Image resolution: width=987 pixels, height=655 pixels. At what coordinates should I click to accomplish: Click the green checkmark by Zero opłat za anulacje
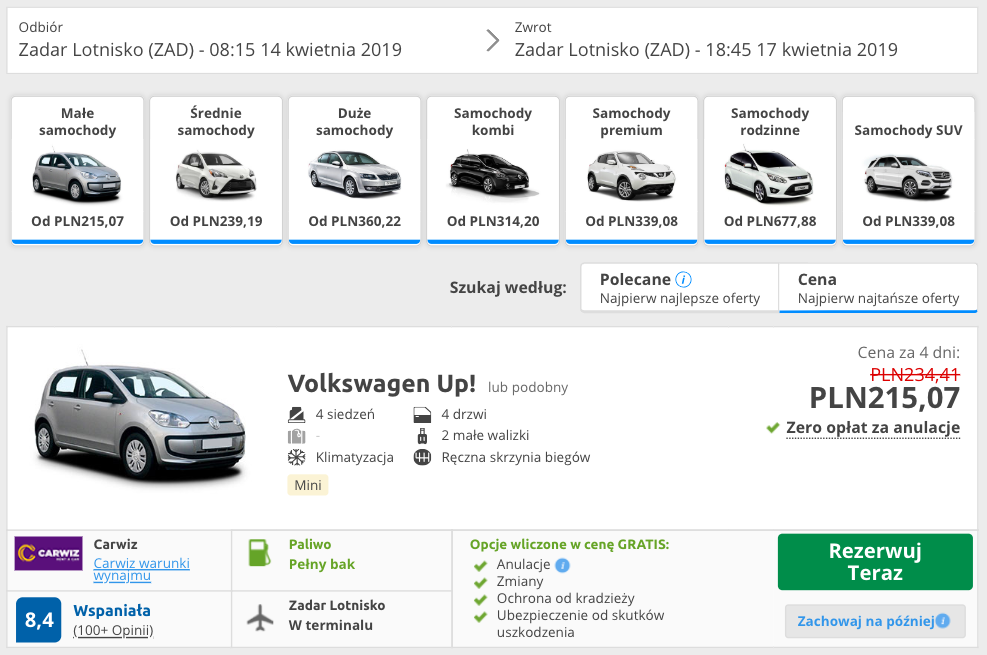point(773,428)
